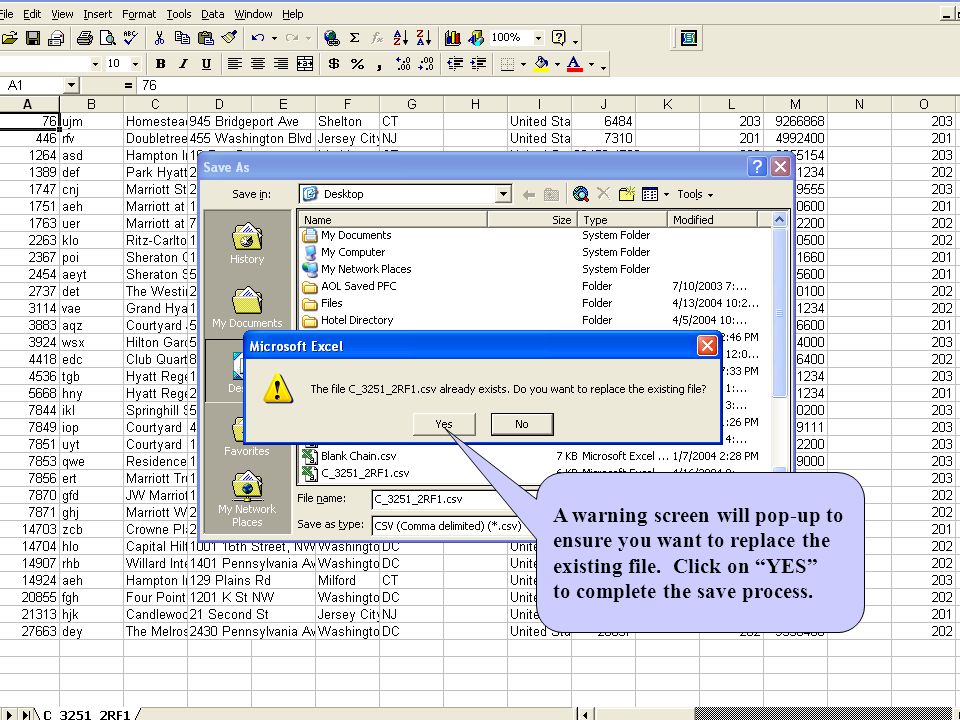Image resolution: width=960 pixels, height=720 pixels.
Task: Open Favorites shortcut in Save As sidebar
Action: (247, 435)
